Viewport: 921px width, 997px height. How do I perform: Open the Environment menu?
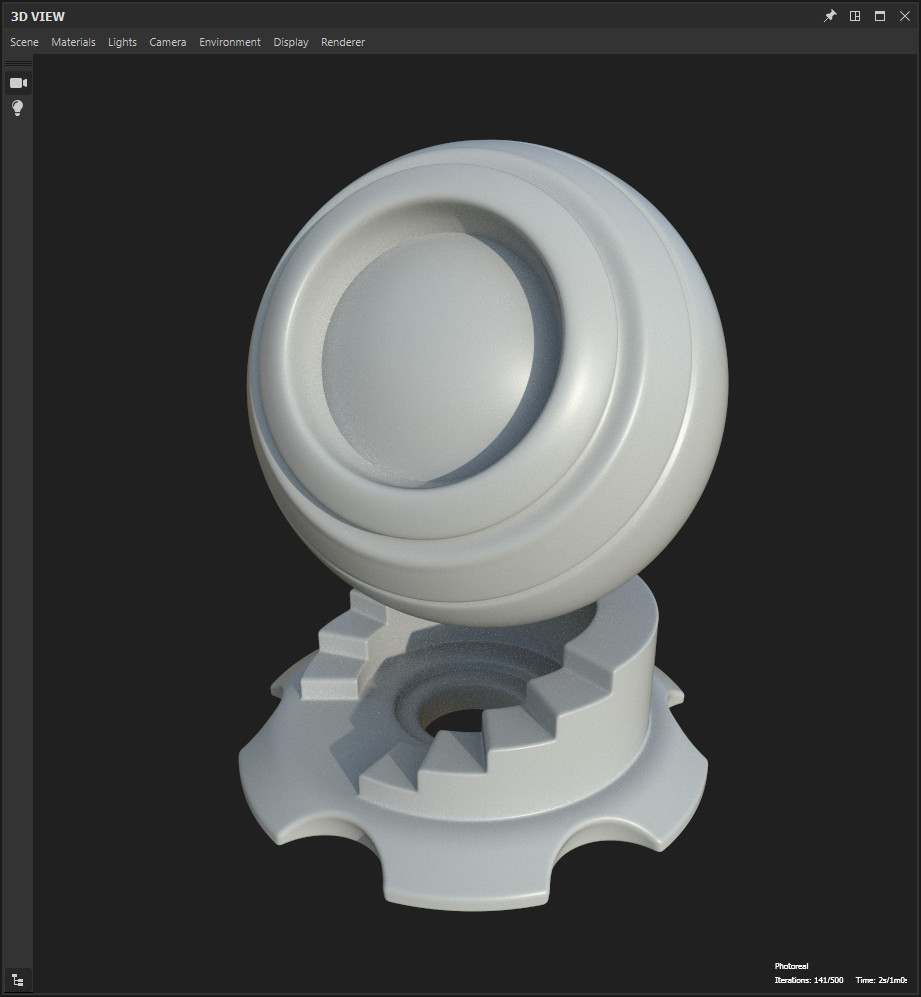pyautogui.click(x=230, y=42)
